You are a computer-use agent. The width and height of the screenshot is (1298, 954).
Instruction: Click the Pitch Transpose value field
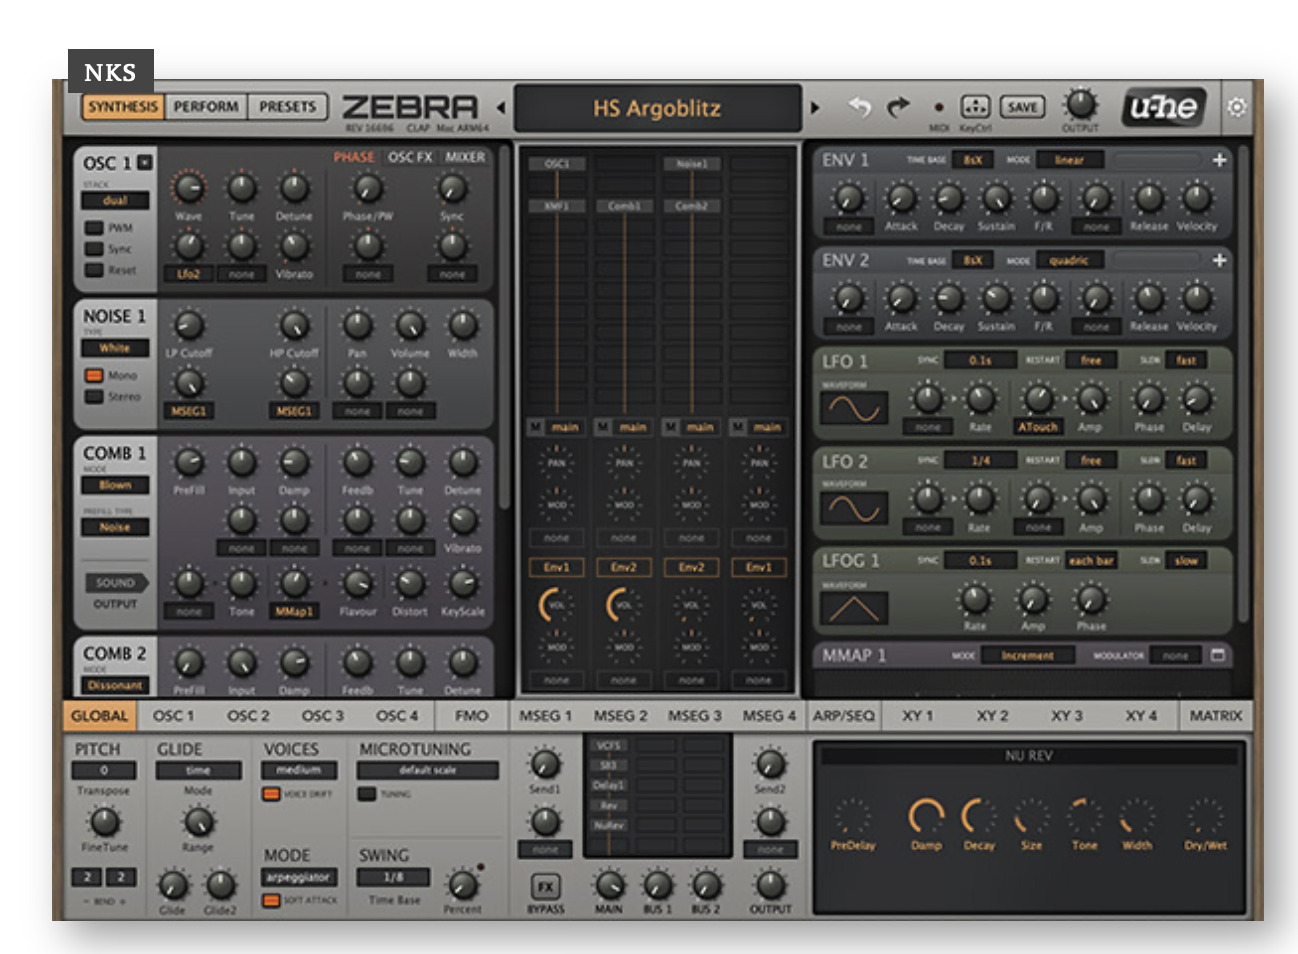pyautogui.click(x=104, y=770)
